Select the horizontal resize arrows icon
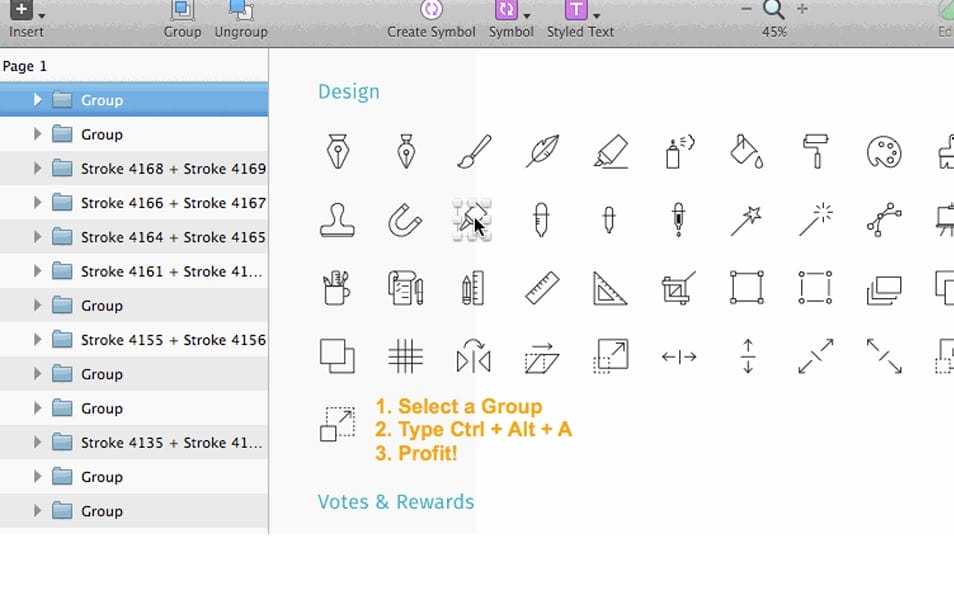The height and width of the screenshot is (600, 954). point(679,357)
